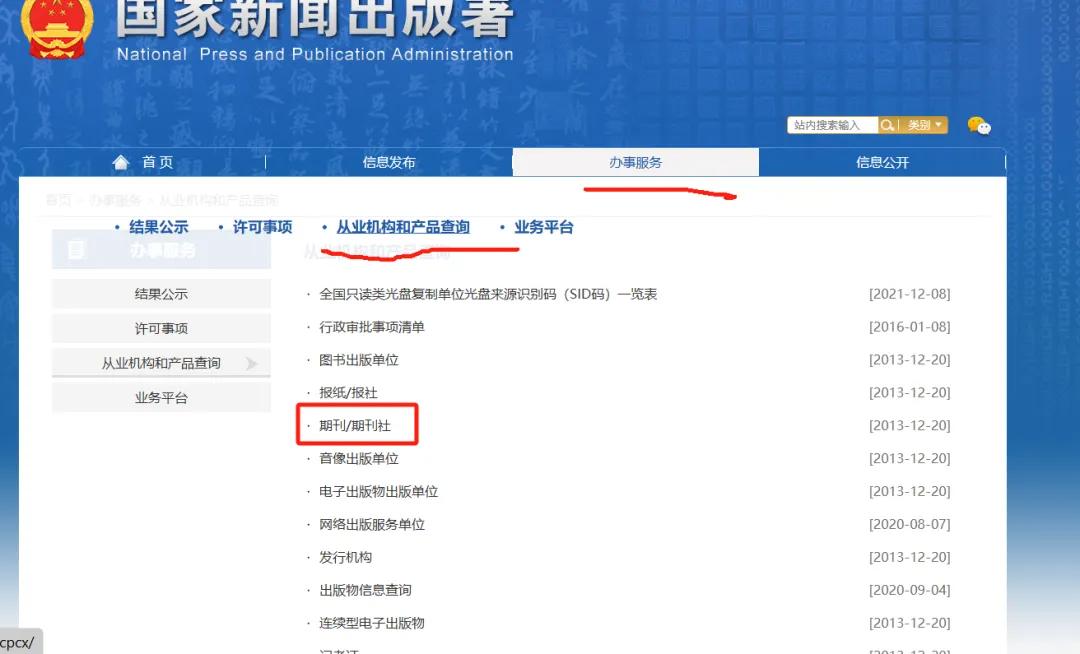Click arrow icon on 从业机构和产品查询 sidebar item
This screenshot has height=654, width=1080.
click(x=251, y=363)
